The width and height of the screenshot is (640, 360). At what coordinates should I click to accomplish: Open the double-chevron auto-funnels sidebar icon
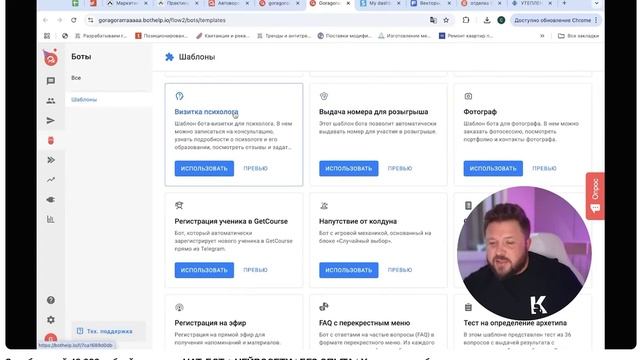pos(51,160)
